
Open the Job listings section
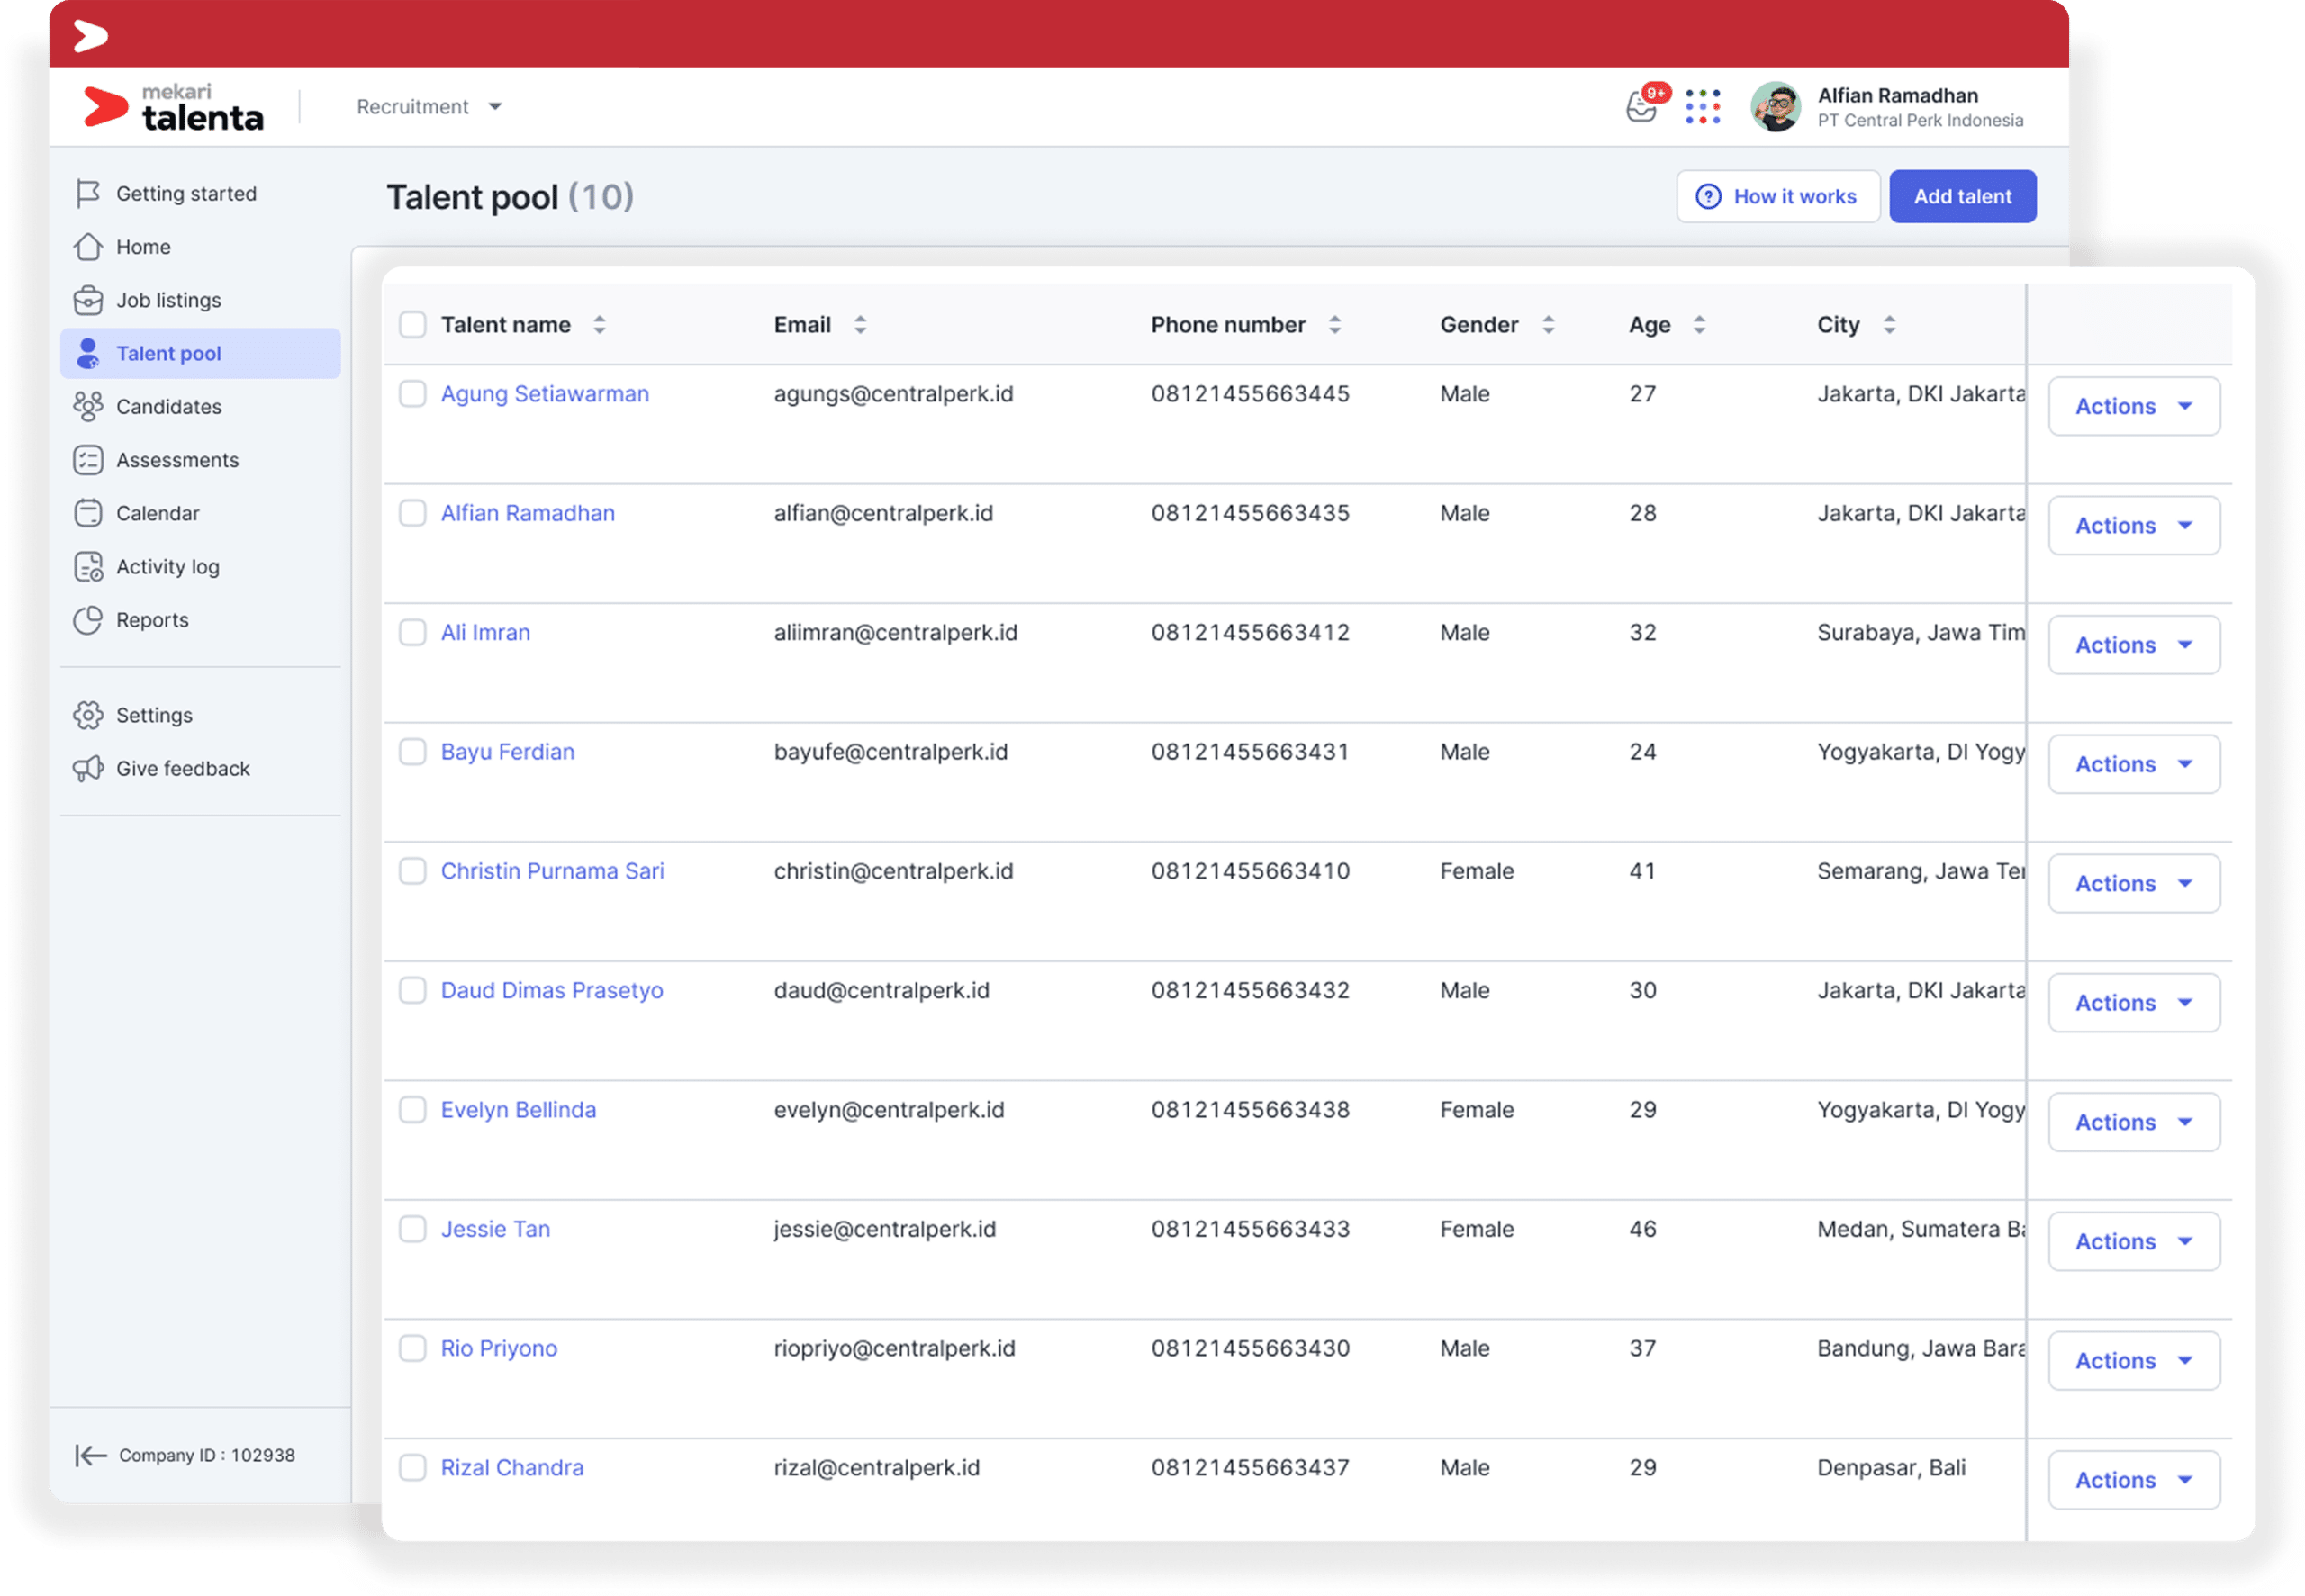point(168,300)
